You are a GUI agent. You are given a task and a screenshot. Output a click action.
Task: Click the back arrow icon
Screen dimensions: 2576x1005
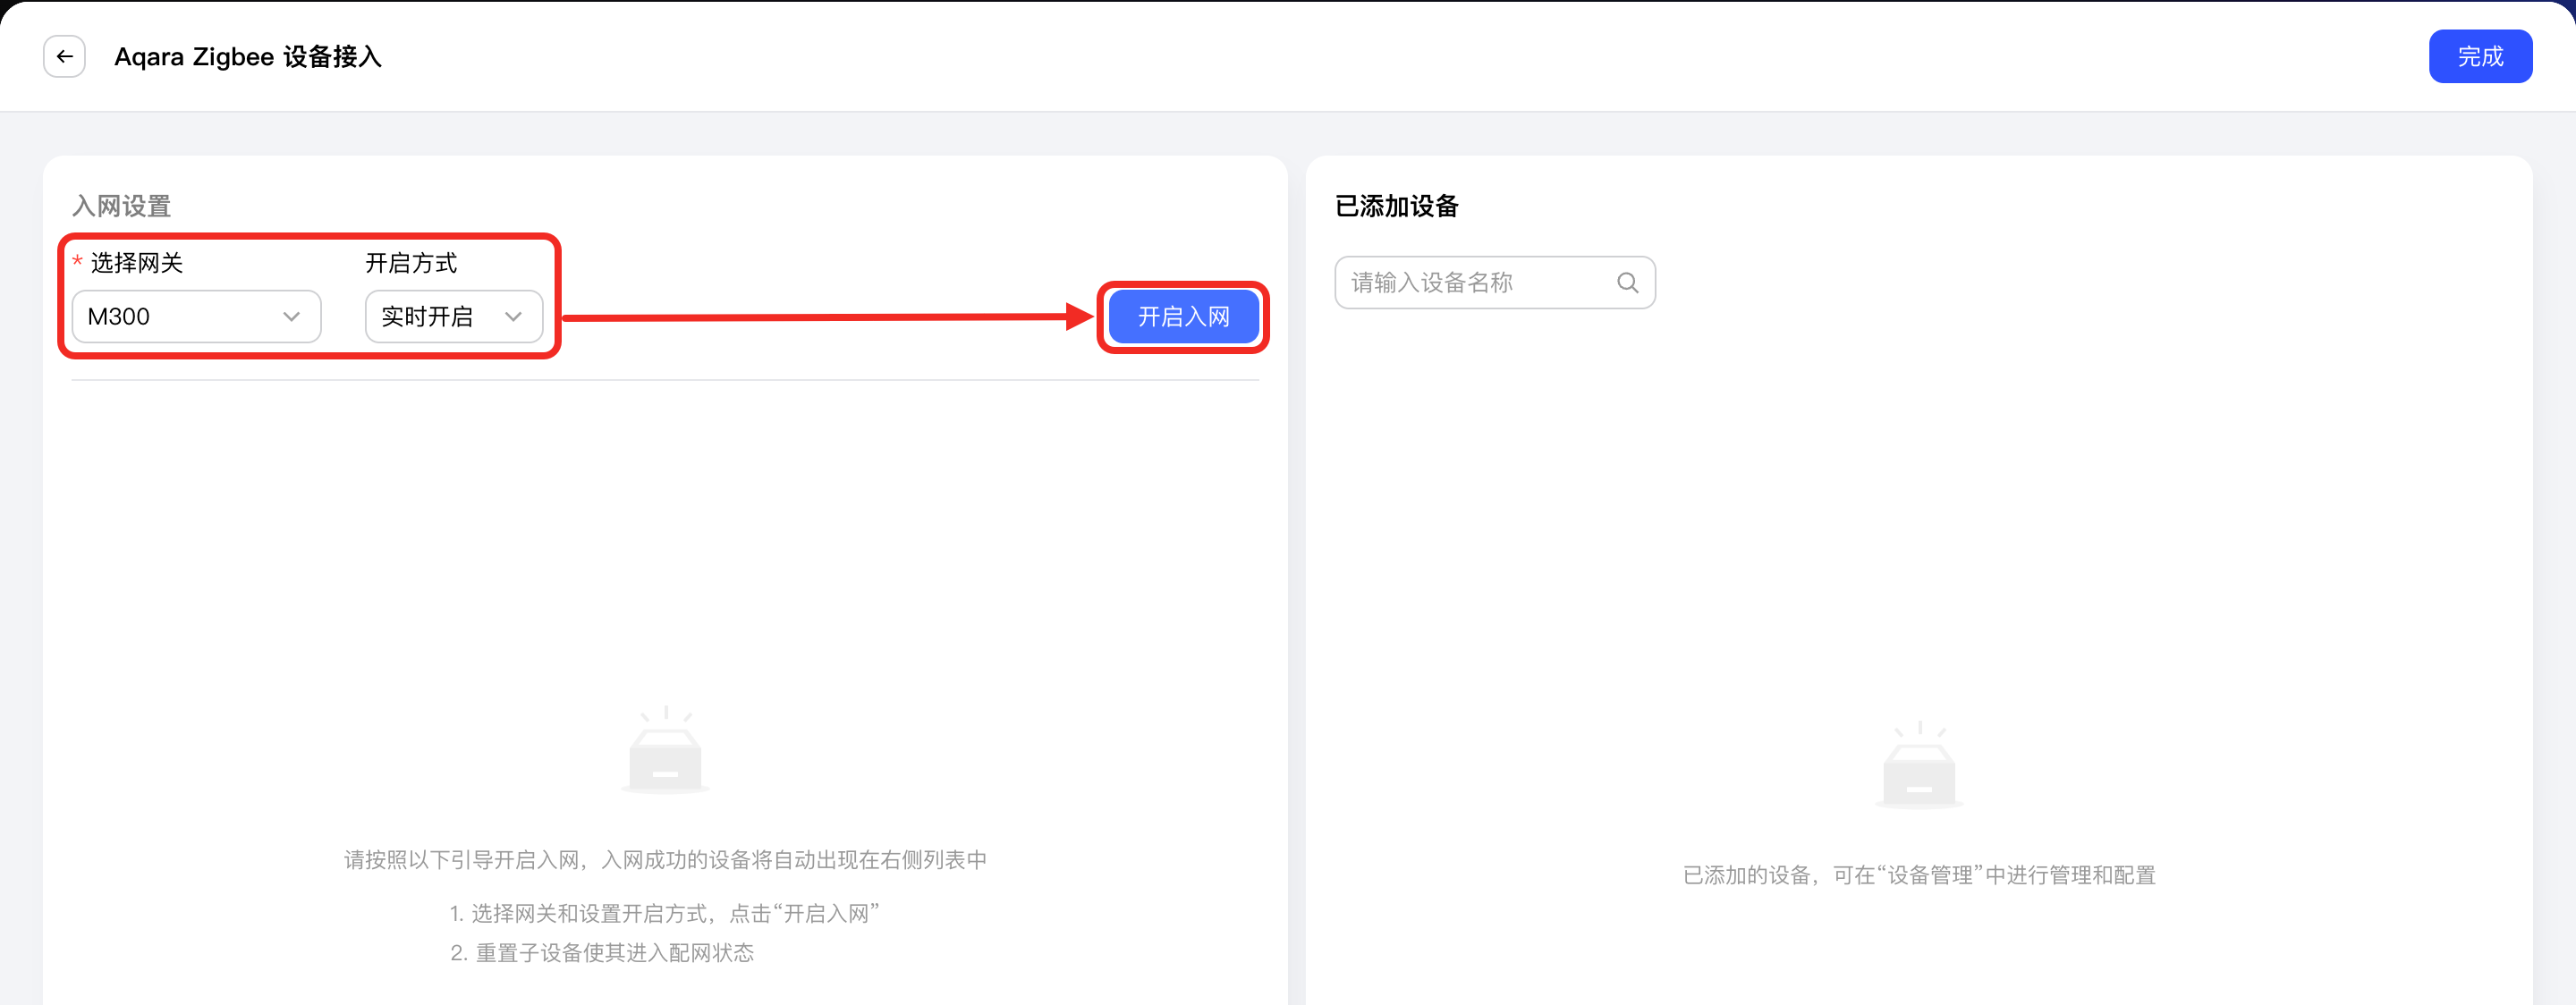(x=64, y=56)
